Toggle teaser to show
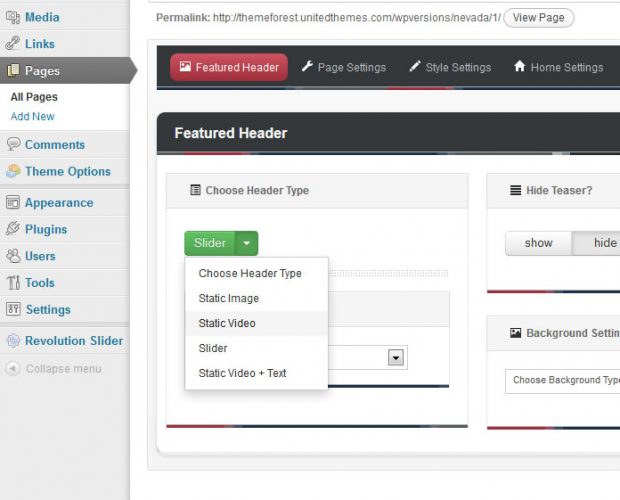The image size is (620, 500). tap(538, 243)
